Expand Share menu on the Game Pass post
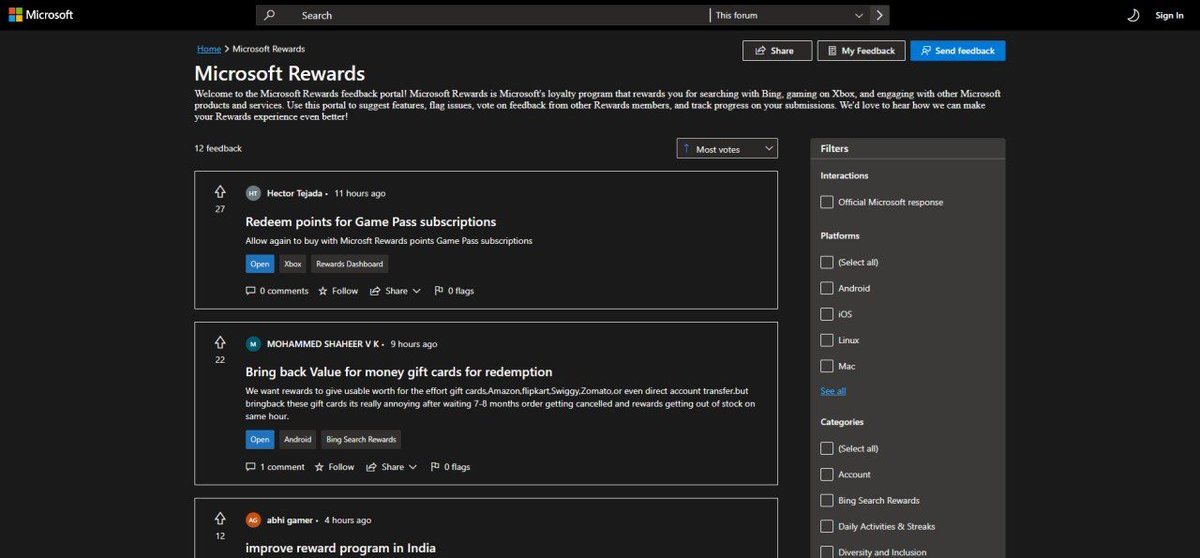Screen dimensions: 1200x558 coord(395,291)
